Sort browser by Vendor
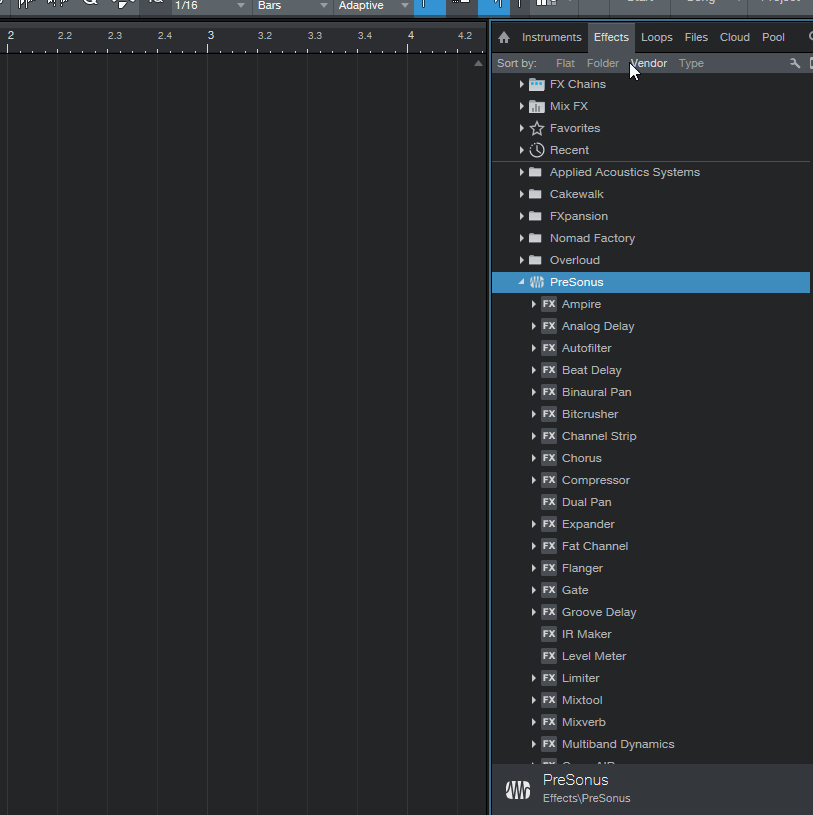Viewport: 813px width, 815px height. point(649,63)
